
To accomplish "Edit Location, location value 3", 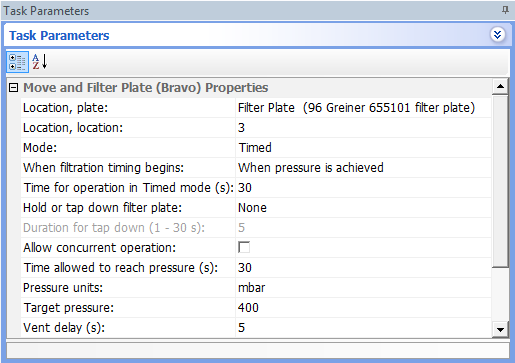I will (363, 128).
